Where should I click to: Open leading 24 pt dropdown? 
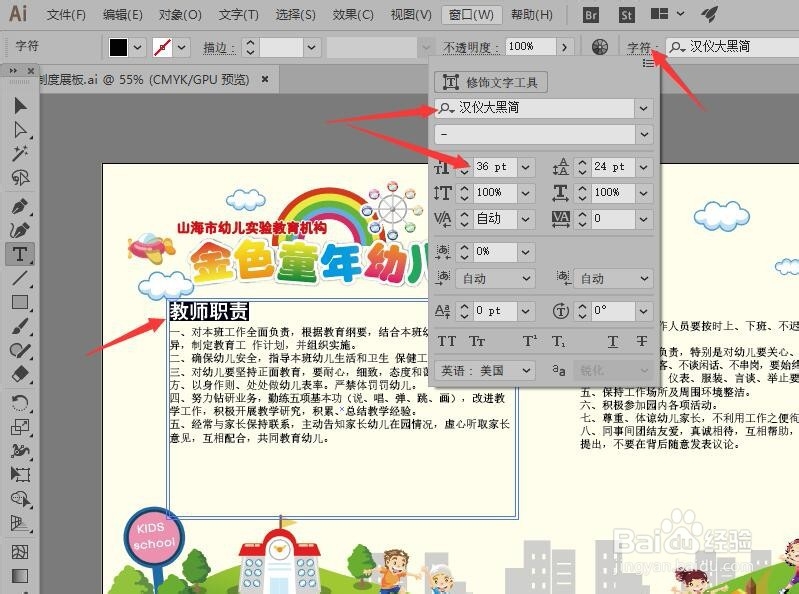click(644, 167)
